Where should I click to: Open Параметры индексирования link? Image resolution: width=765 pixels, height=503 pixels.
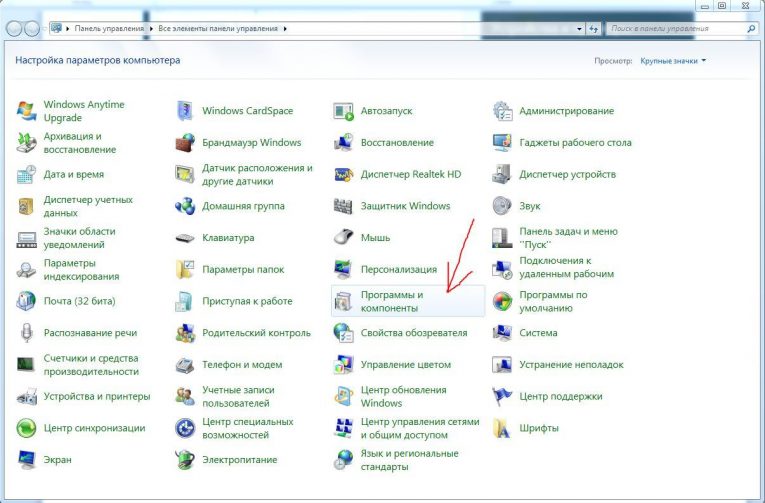pyautogui.click(x=81, y=270)
